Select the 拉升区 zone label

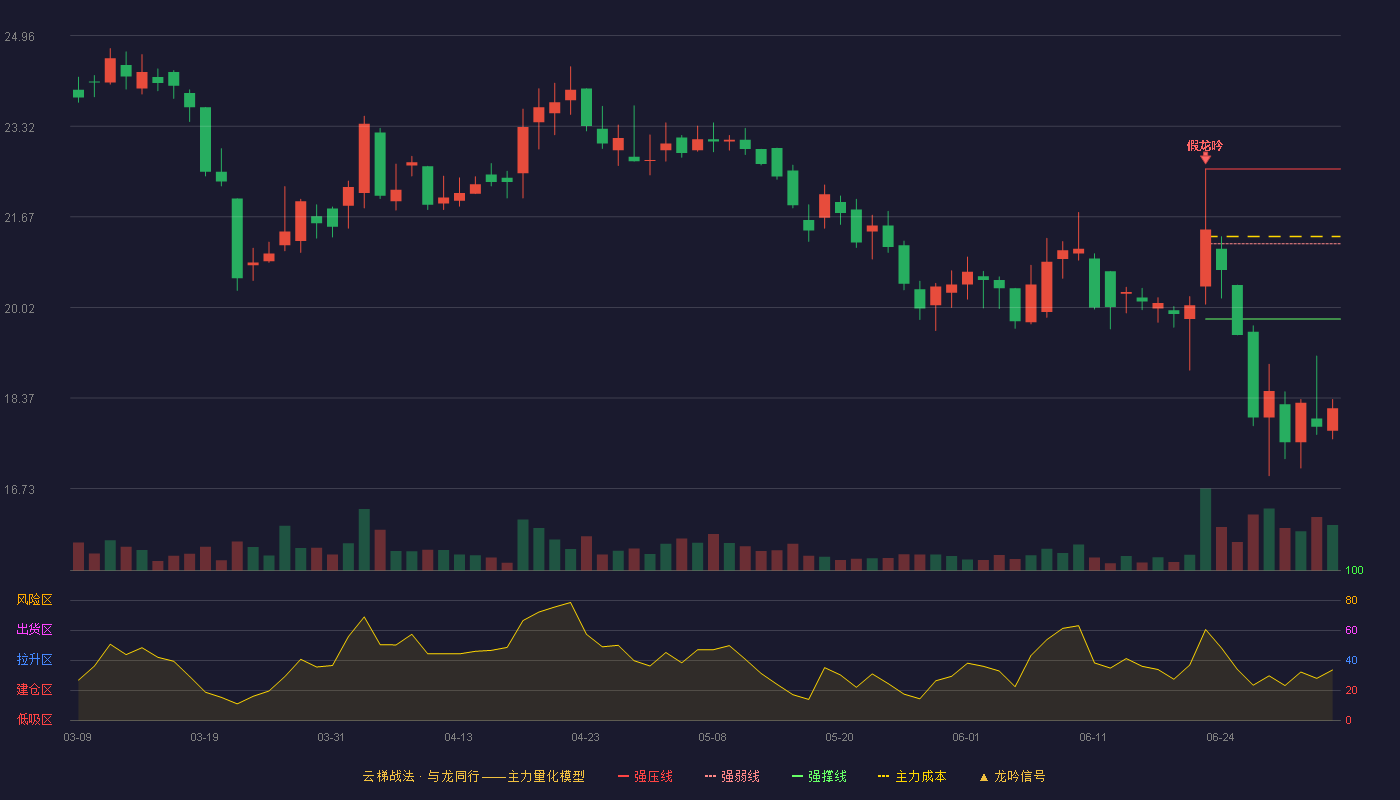coord(34,660)
